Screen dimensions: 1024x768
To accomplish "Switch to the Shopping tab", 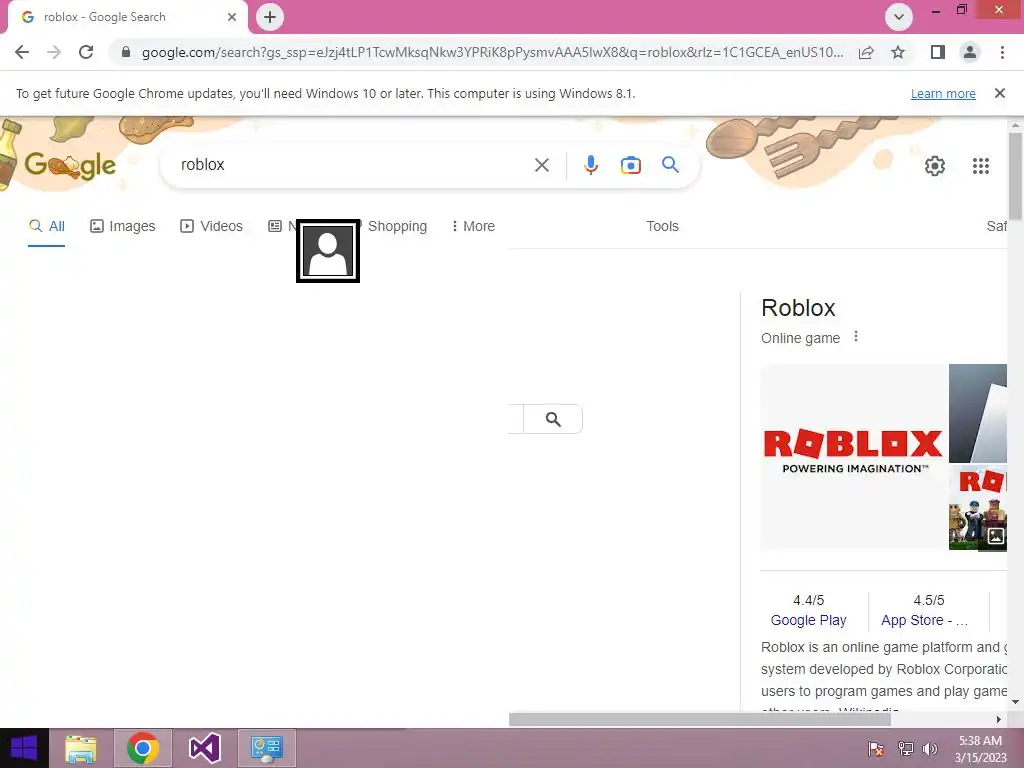I will pyautogui.click(x=397, y=226).
